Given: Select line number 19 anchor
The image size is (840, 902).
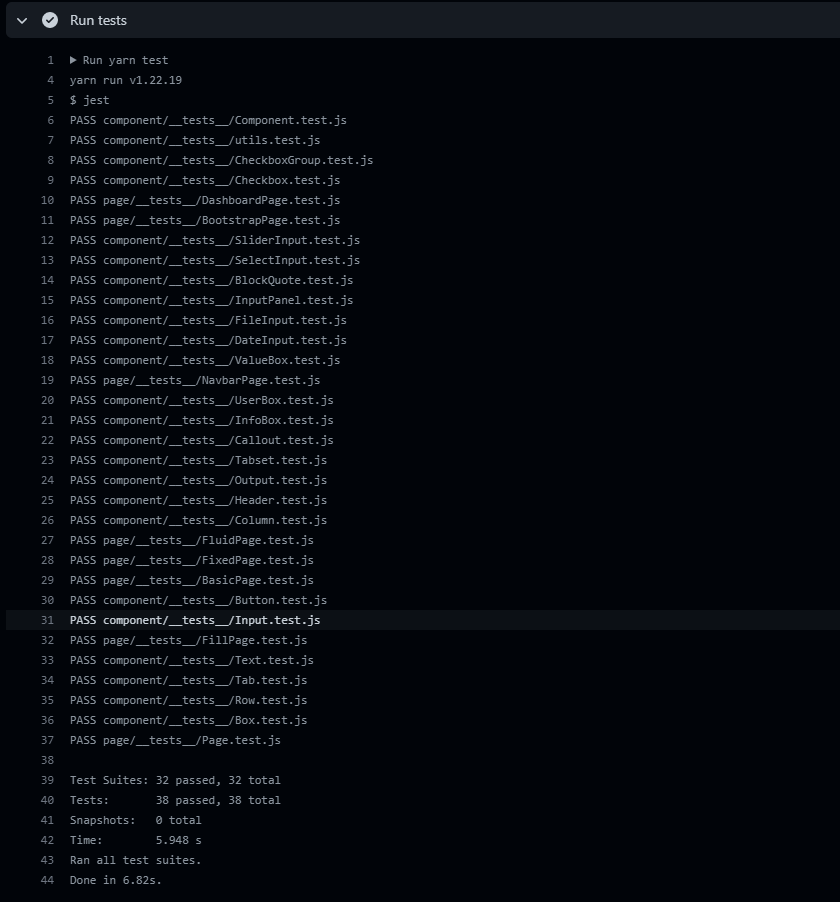Looking at the screenshot, I should click(47, 380).
